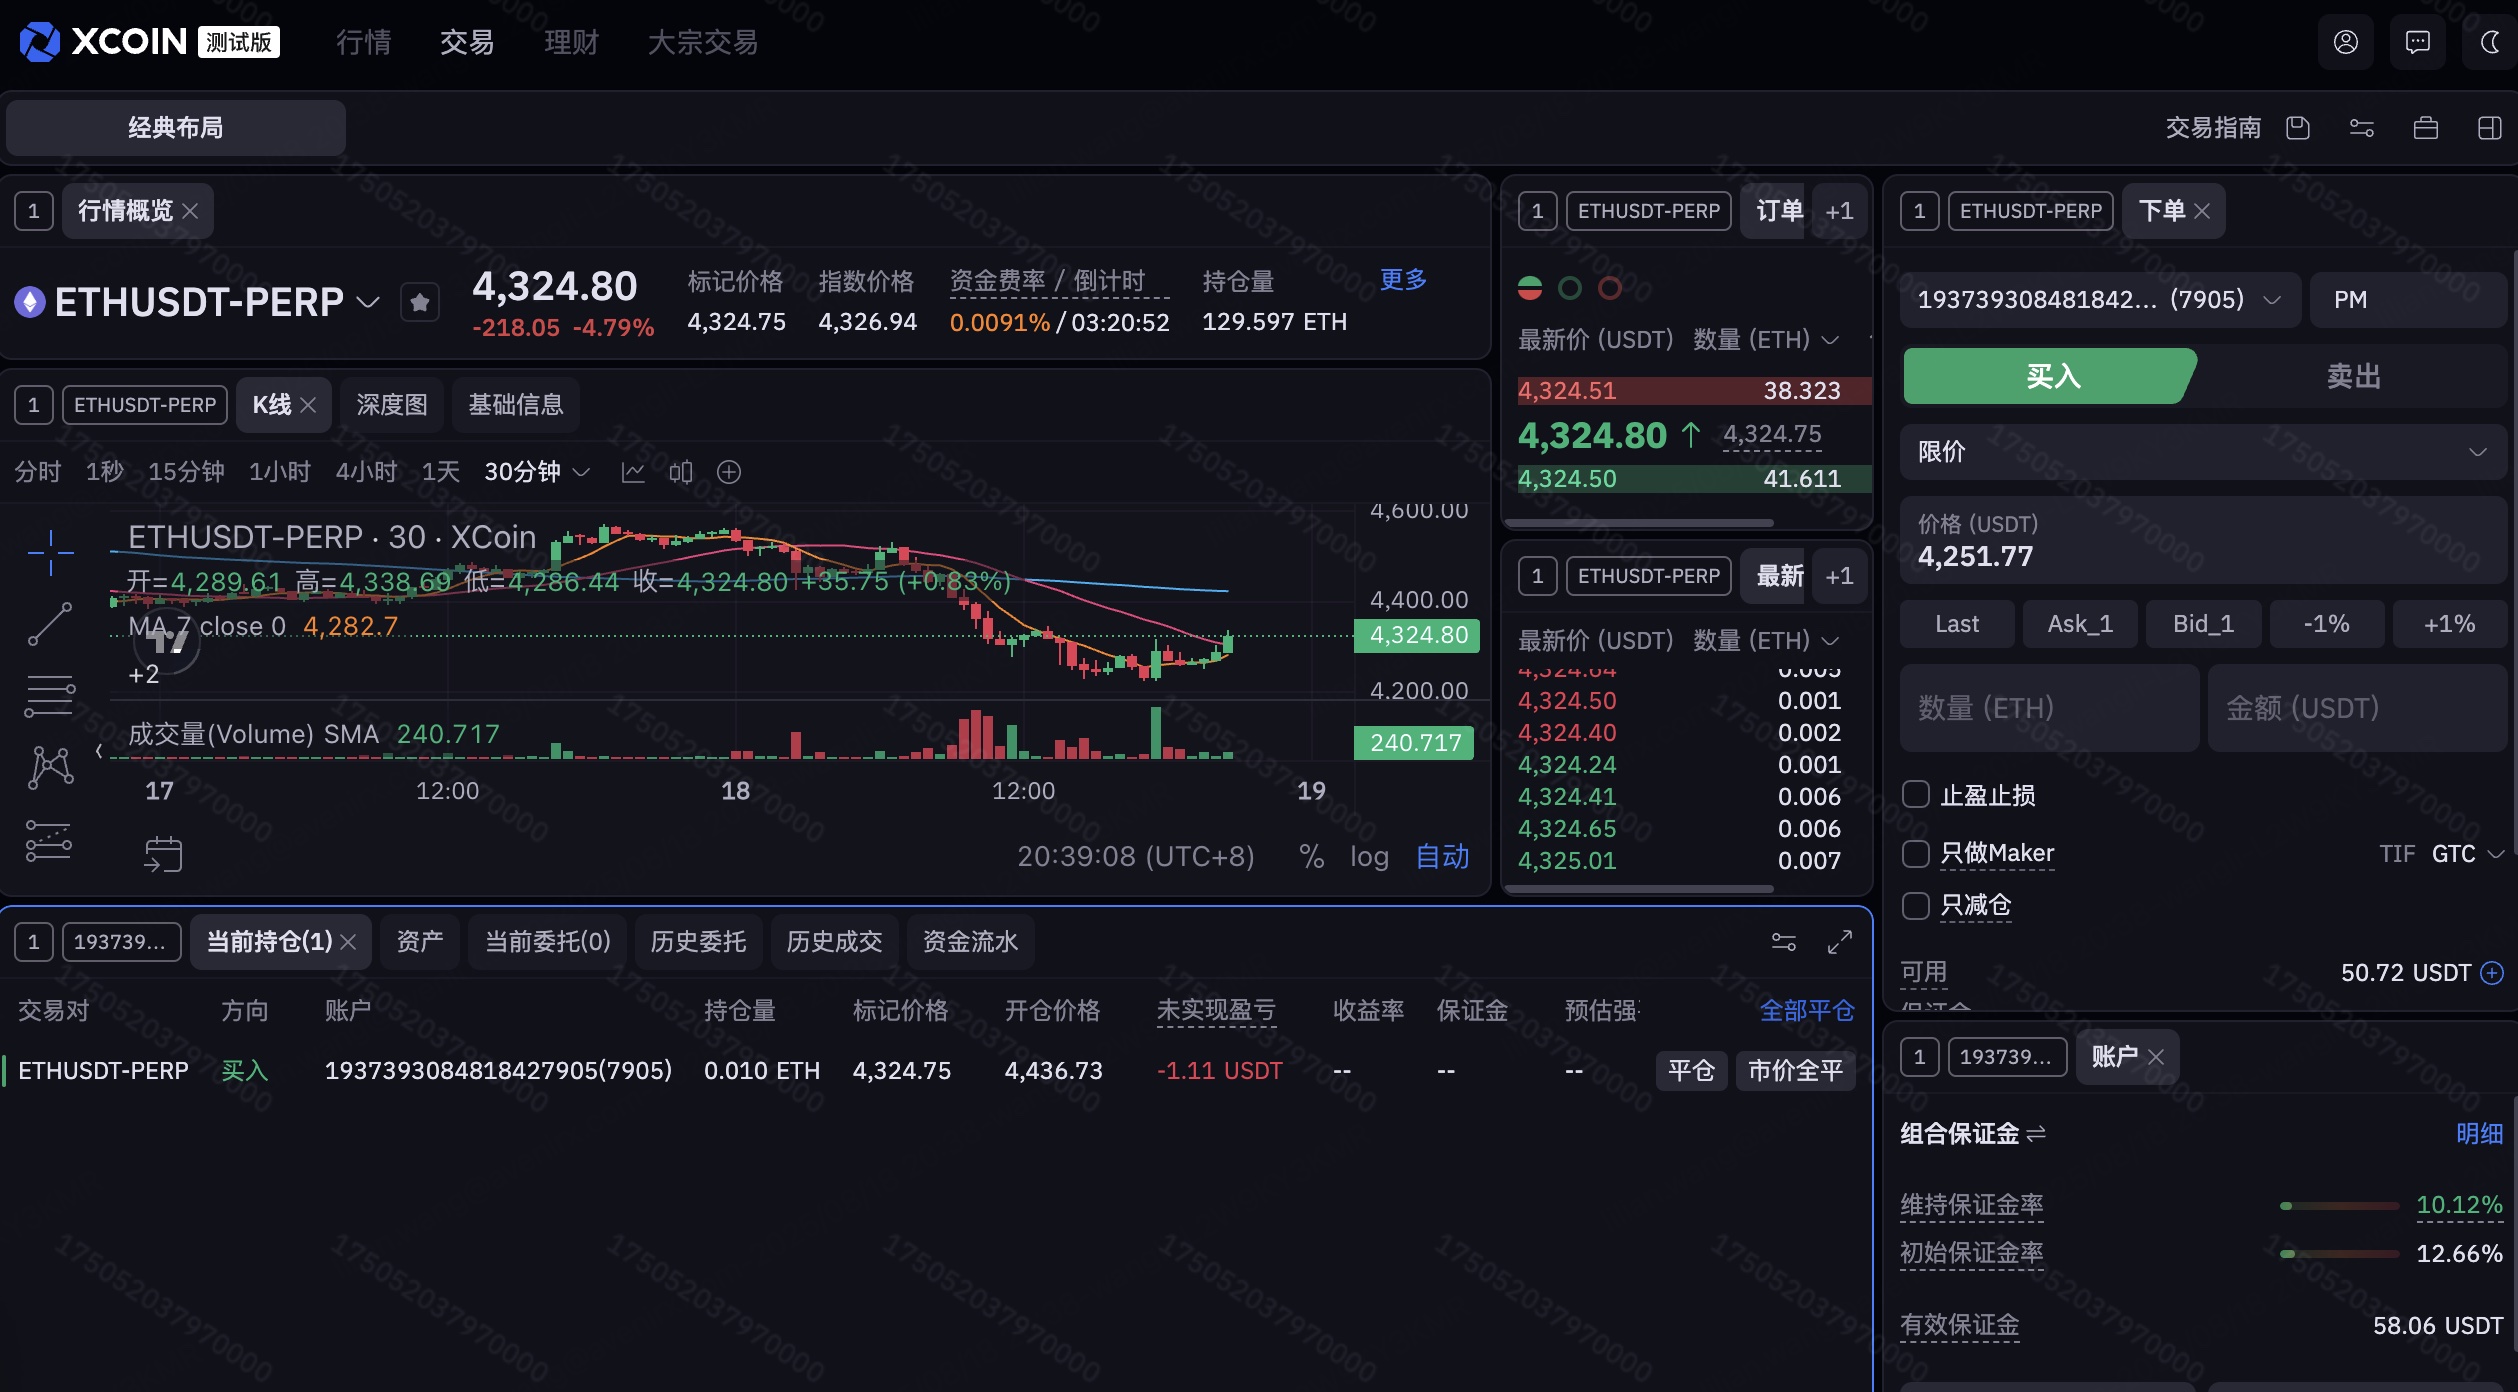Tick the 只做Maker checkbox
The image size is (2518, 1392).
click(x=1916, y=853)
